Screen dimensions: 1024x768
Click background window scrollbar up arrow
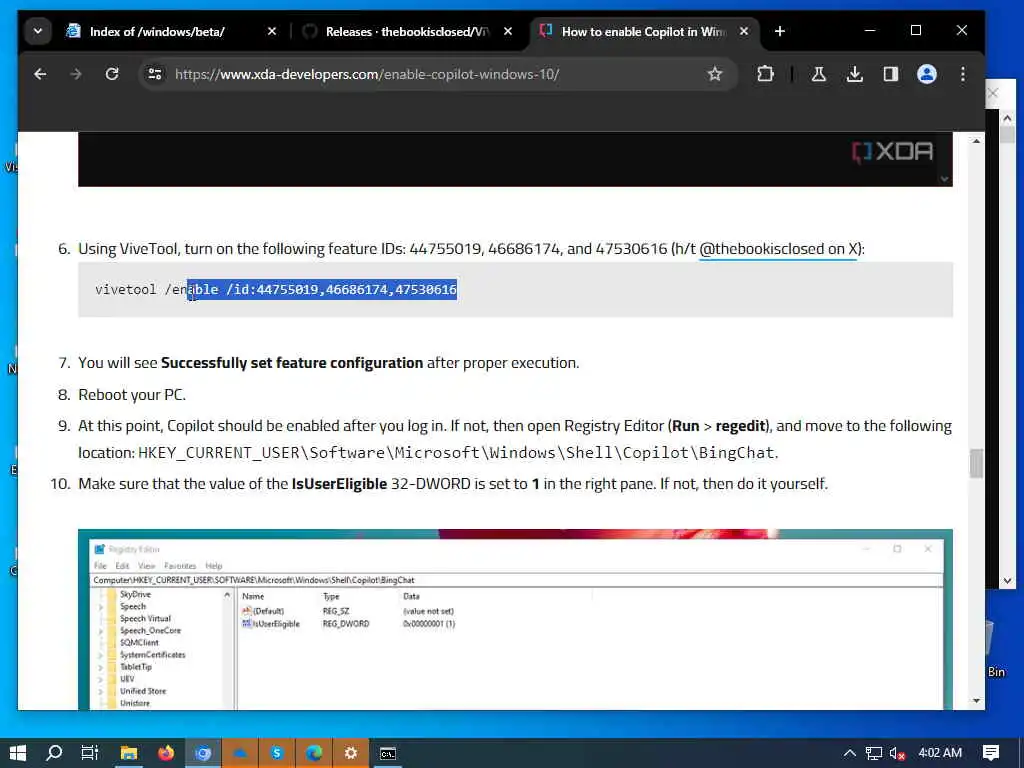click(x=1007, y=118)
